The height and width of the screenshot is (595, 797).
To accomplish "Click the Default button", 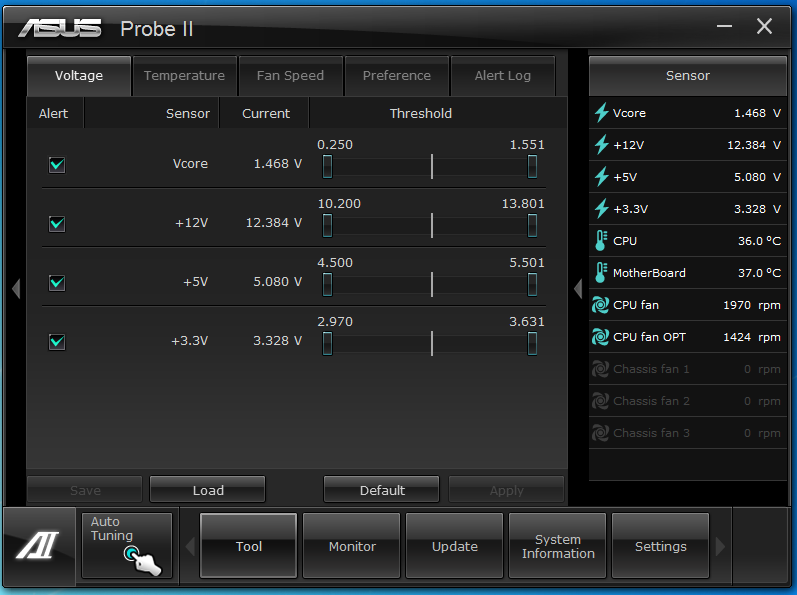I will 382,490.
